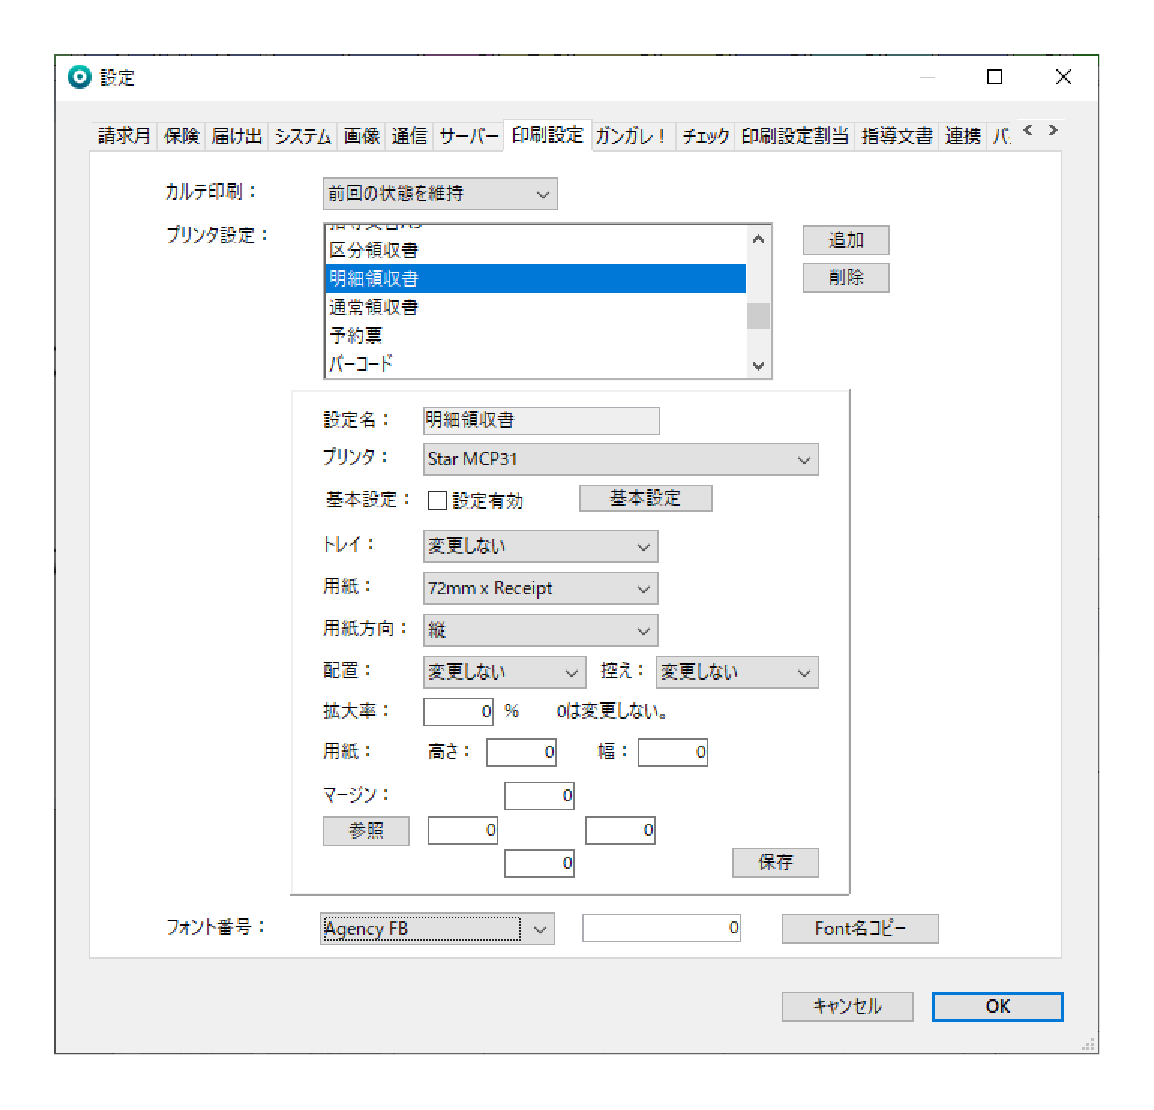Click the Font名コピー button

click(859, 929)
